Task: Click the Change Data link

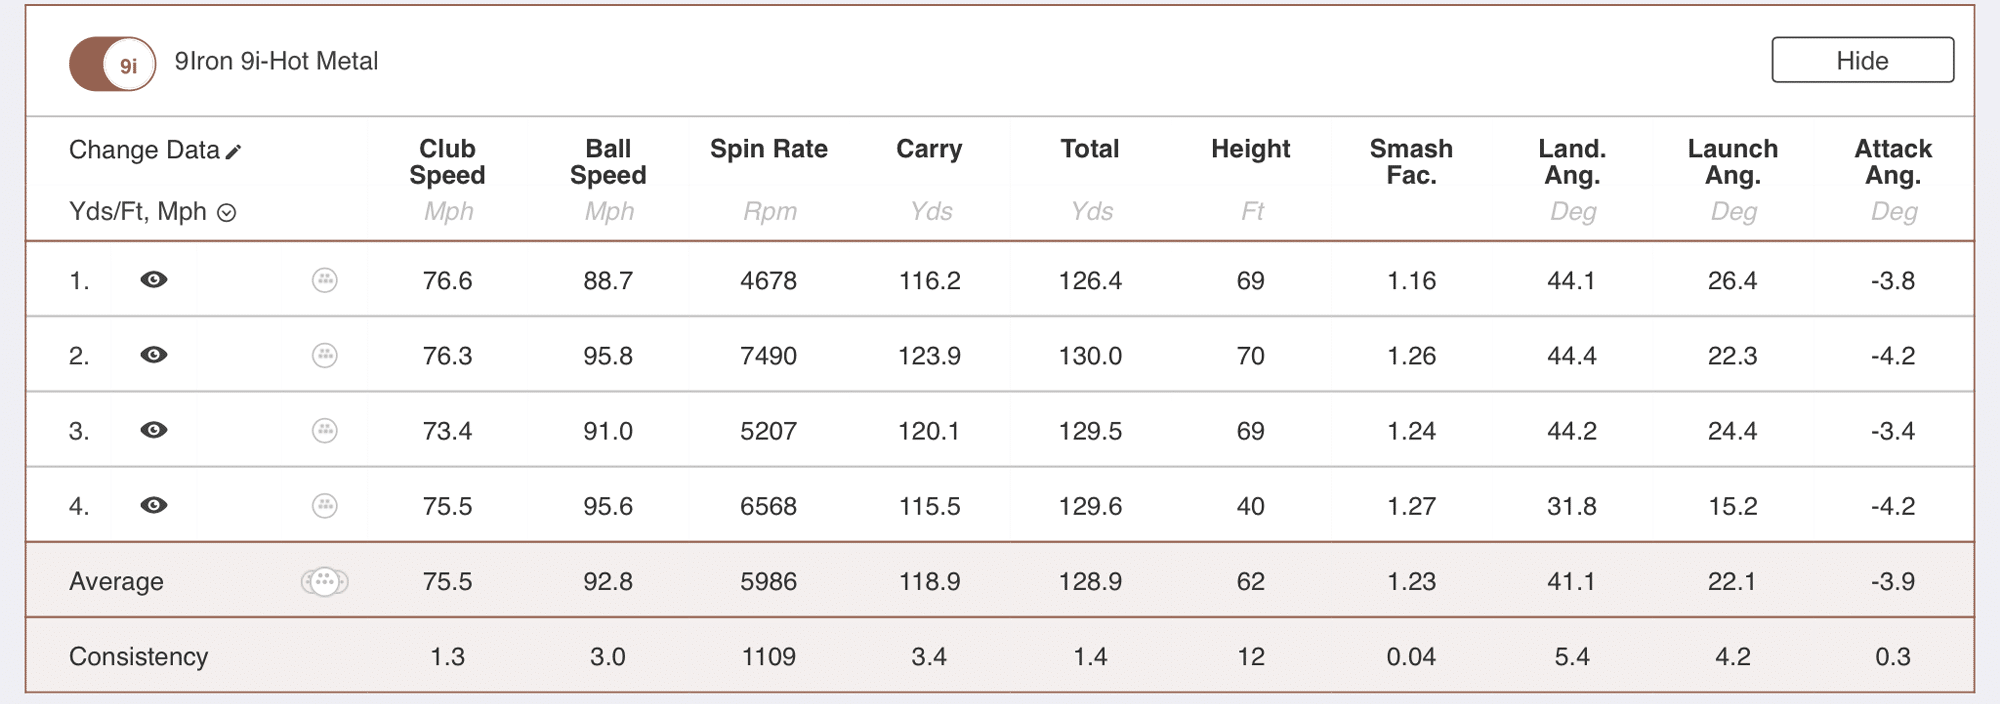Action: point(144,150)
